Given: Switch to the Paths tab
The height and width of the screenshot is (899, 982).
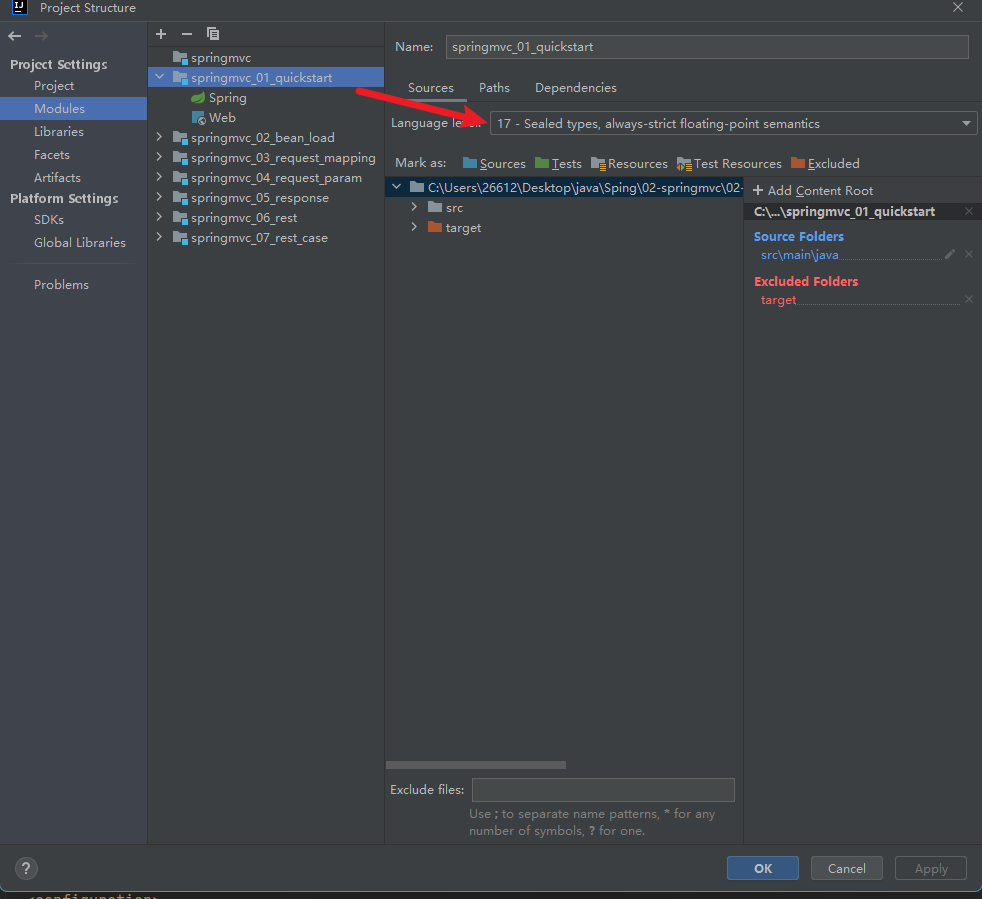Looking at the screenshot, I should click(x=494, y=88).
